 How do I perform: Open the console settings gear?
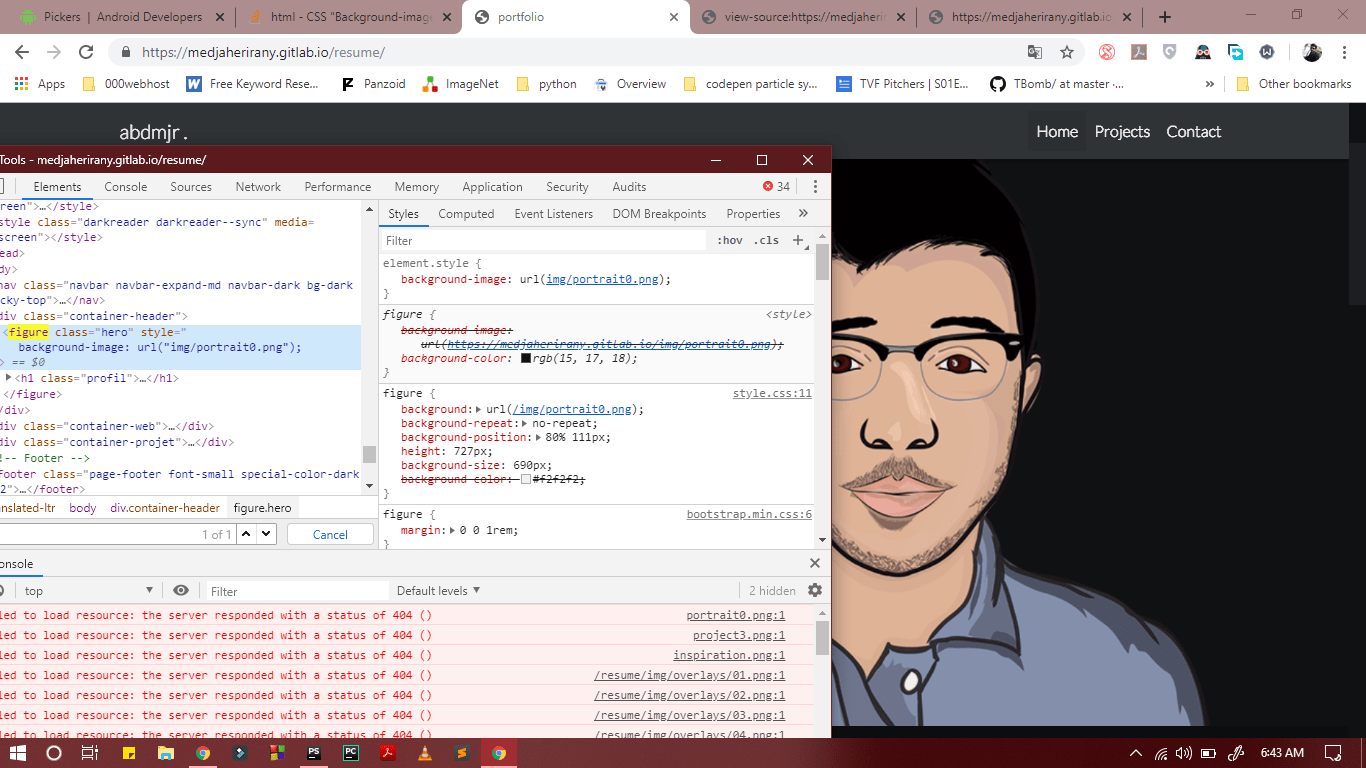tap(815, 590)
